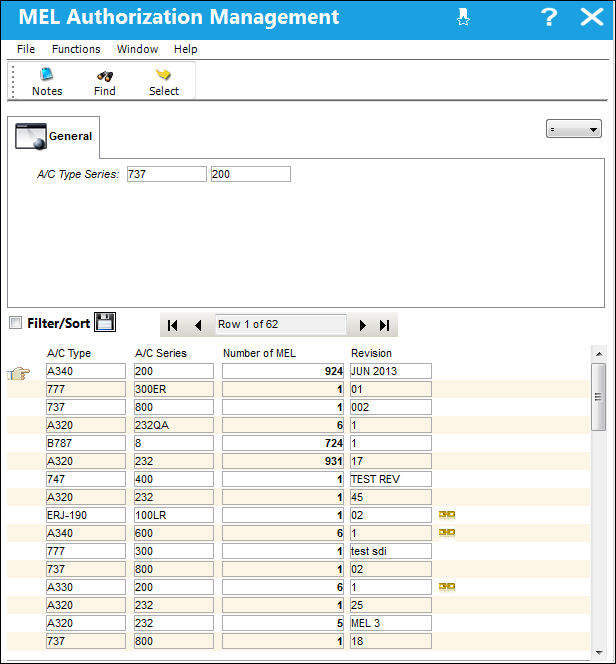The image size is (616, 664).
Task: Open the Help menu
Action: tap(185, 49)
